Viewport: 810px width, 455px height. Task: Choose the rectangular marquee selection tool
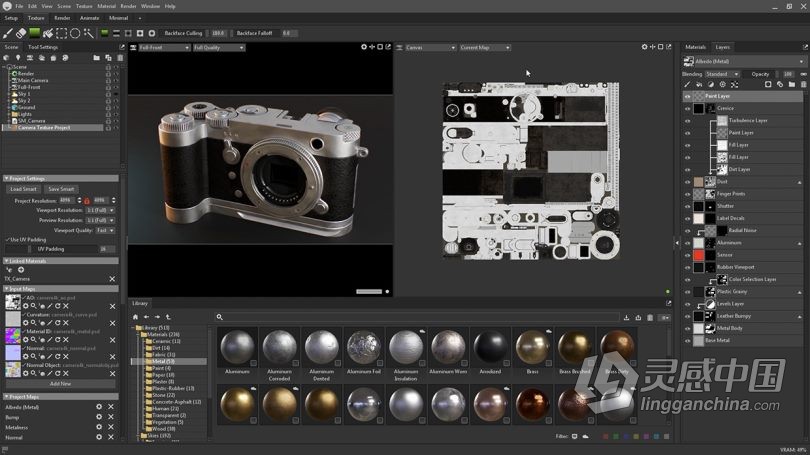tap(61, 33)
